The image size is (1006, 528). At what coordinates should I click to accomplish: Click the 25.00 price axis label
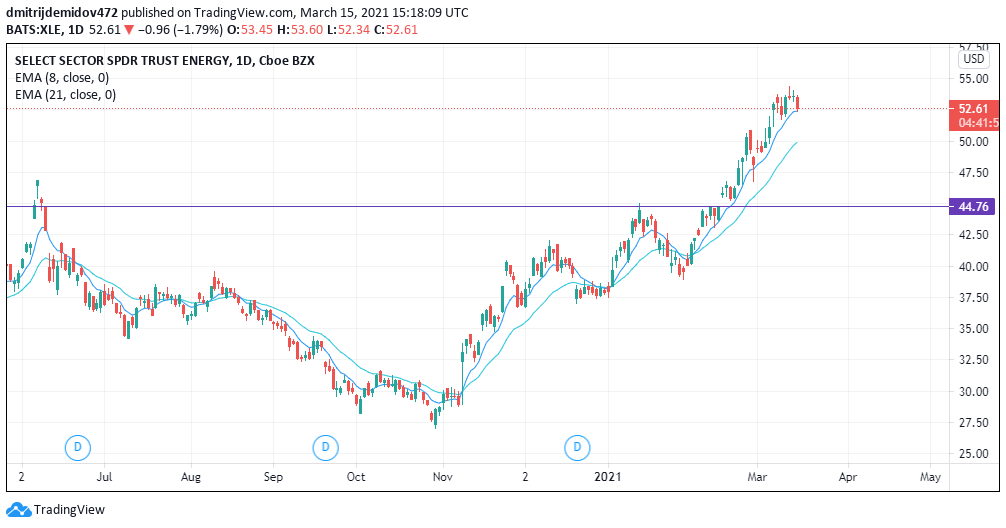[973, 453]
